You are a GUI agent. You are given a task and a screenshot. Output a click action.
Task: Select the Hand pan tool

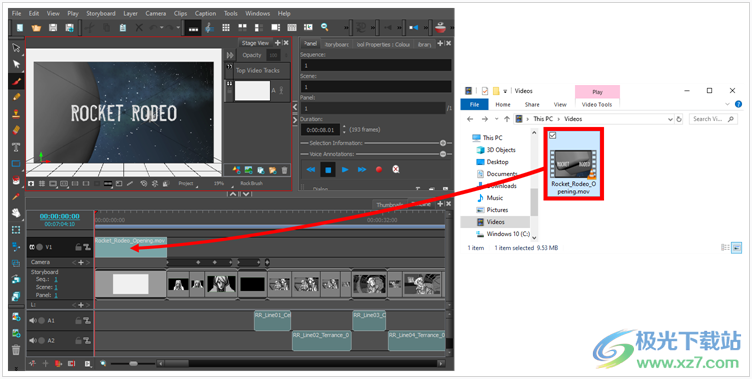pos(16,213)
